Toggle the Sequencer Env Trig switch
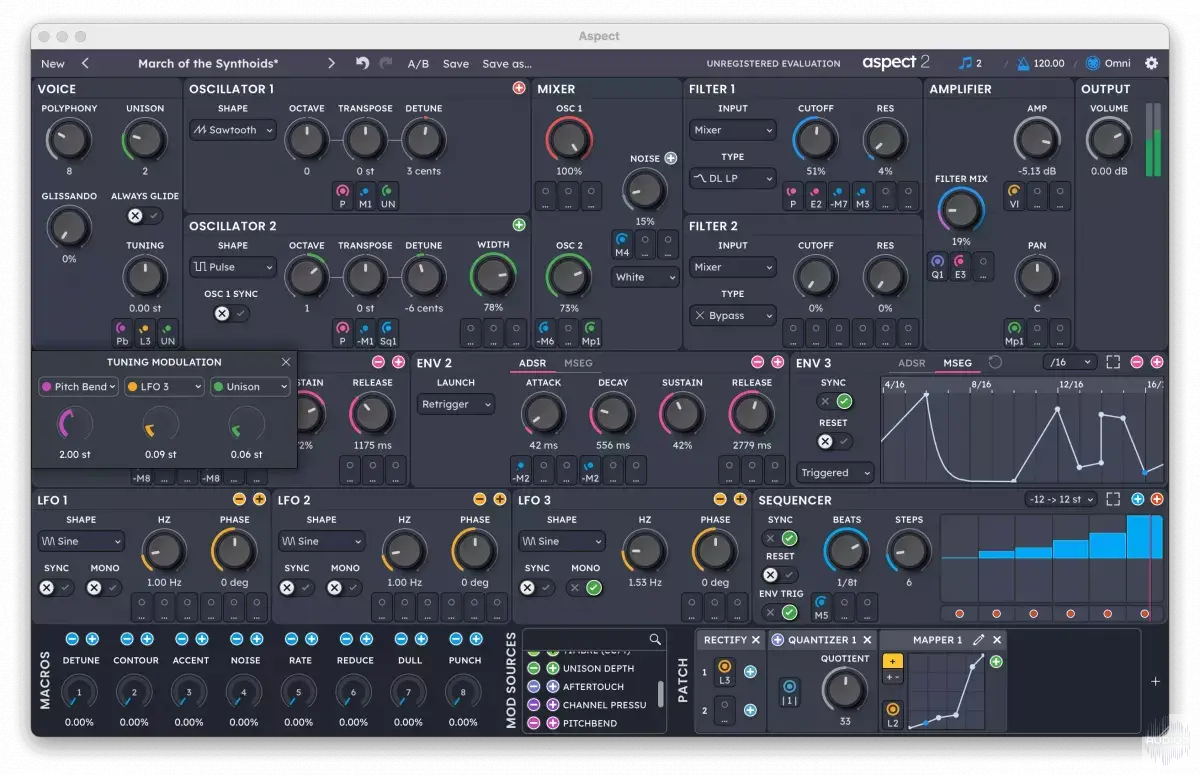The width and height of the screenshot is (1200, 775). click(x=780, y=612)
